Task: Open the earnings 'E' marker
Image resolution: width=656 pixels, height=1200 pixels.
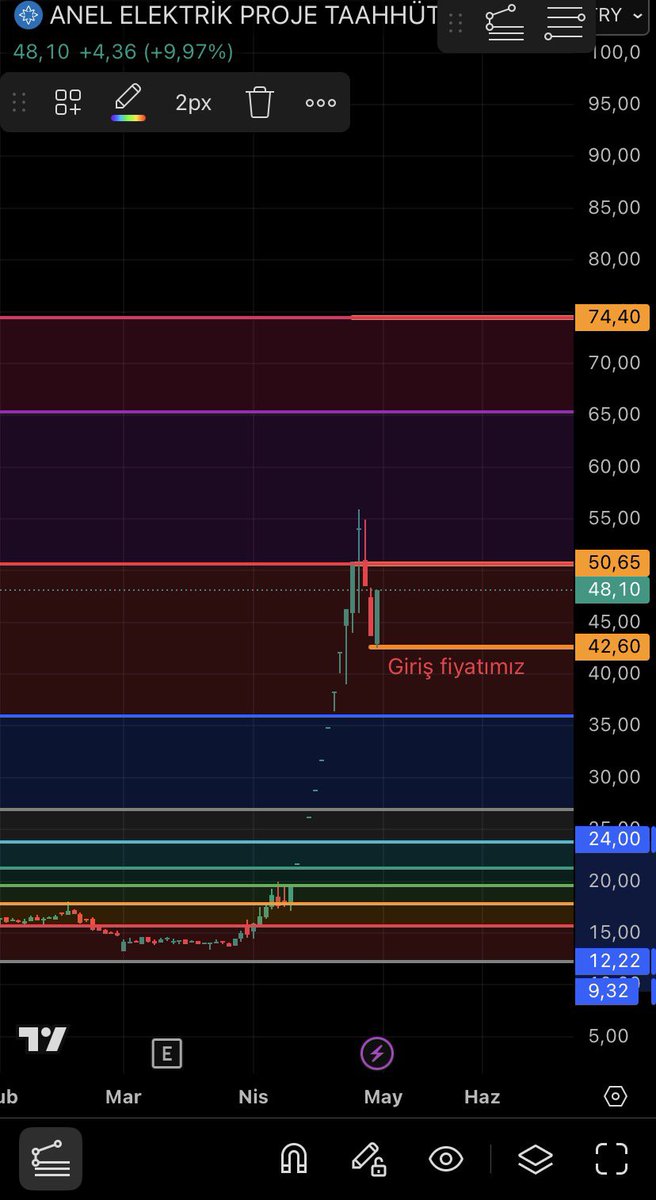Action: (166, 1053)
